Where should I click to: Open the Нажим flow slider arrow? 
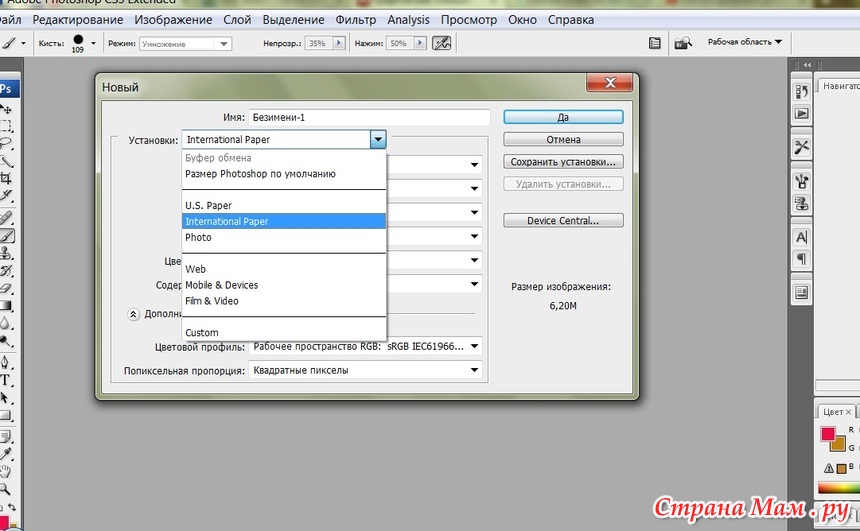[x=420, y=43]
